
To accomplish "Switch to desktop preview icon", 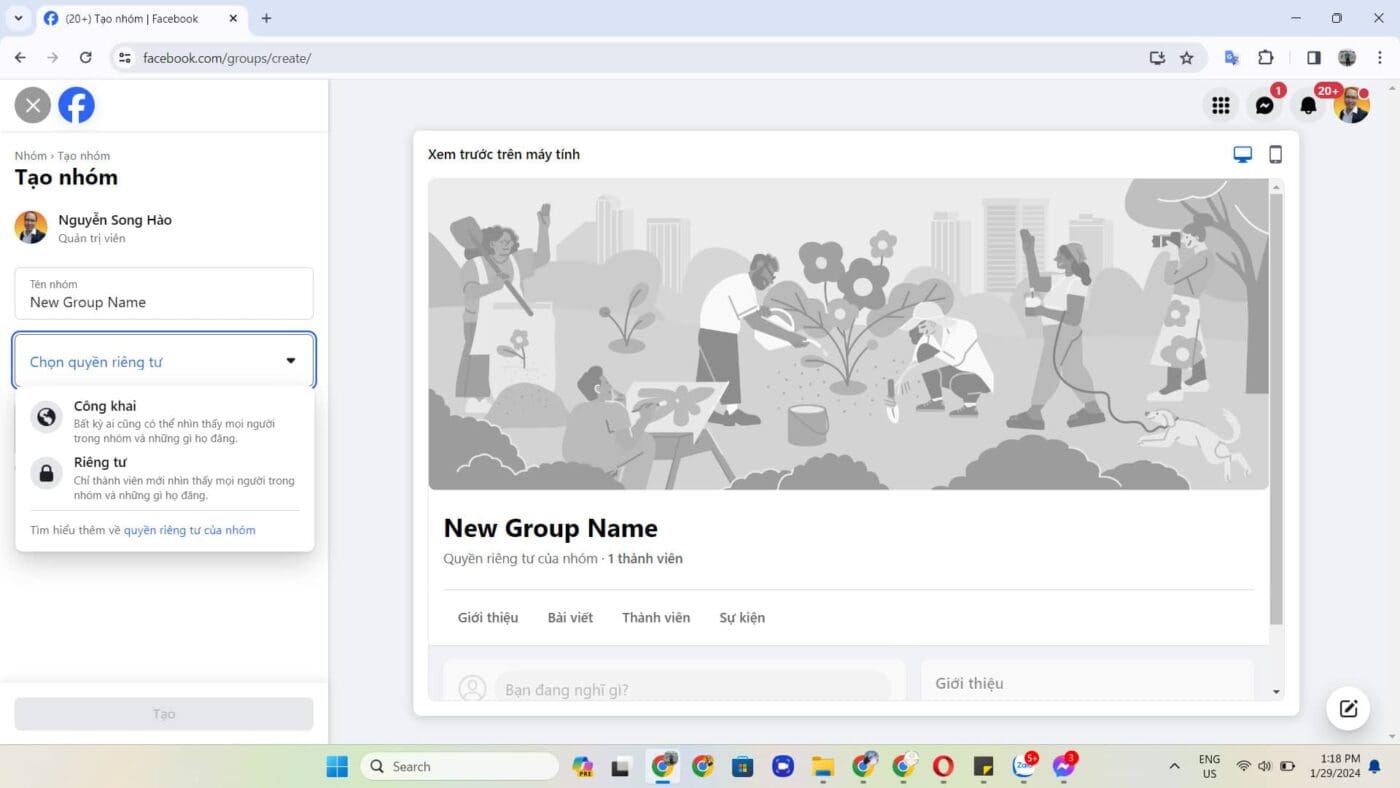I will tap(1242, 154).
